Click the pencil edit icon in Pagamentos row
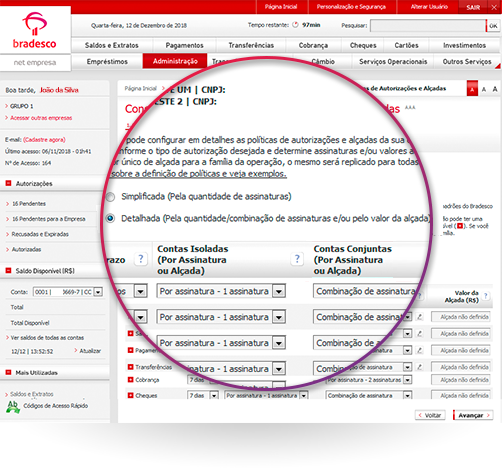The width and height of the screenshot is (502, 468). [x=420, y=350]
